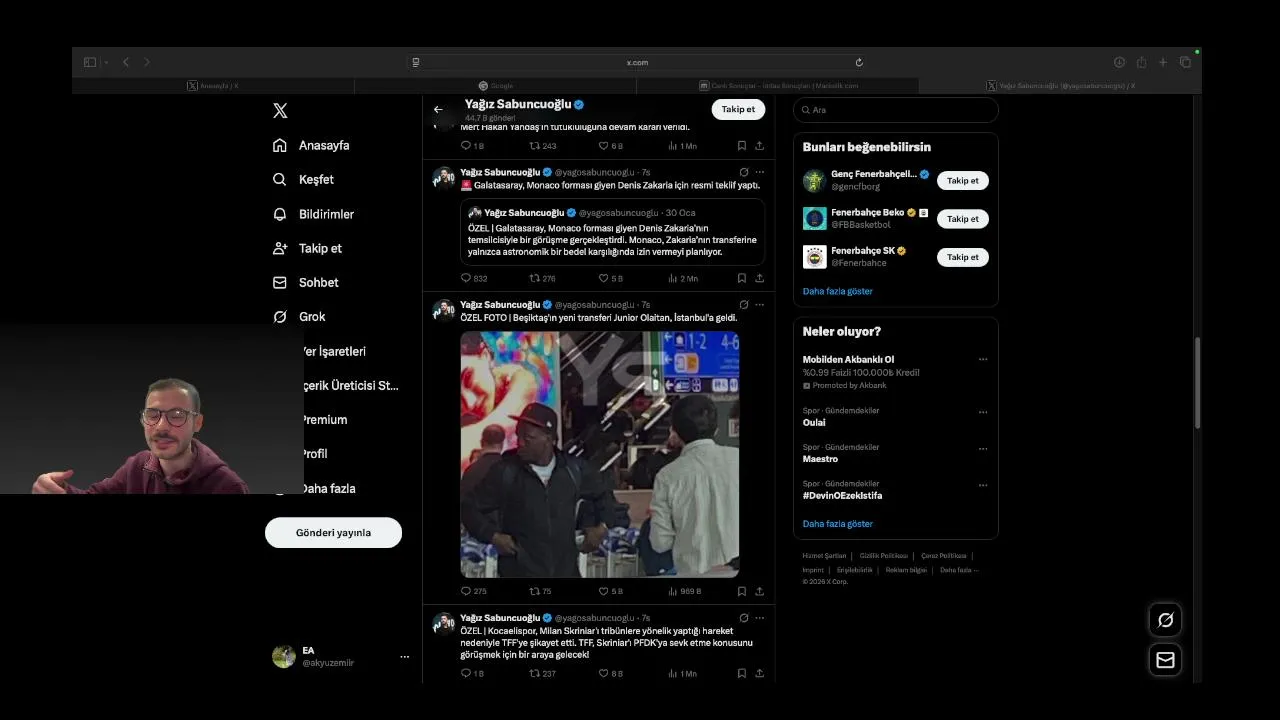The image size is (1280, 720).
Task: Click the Gönderi yayınla button
Action: pyautogui.click(x=333, y=532)
